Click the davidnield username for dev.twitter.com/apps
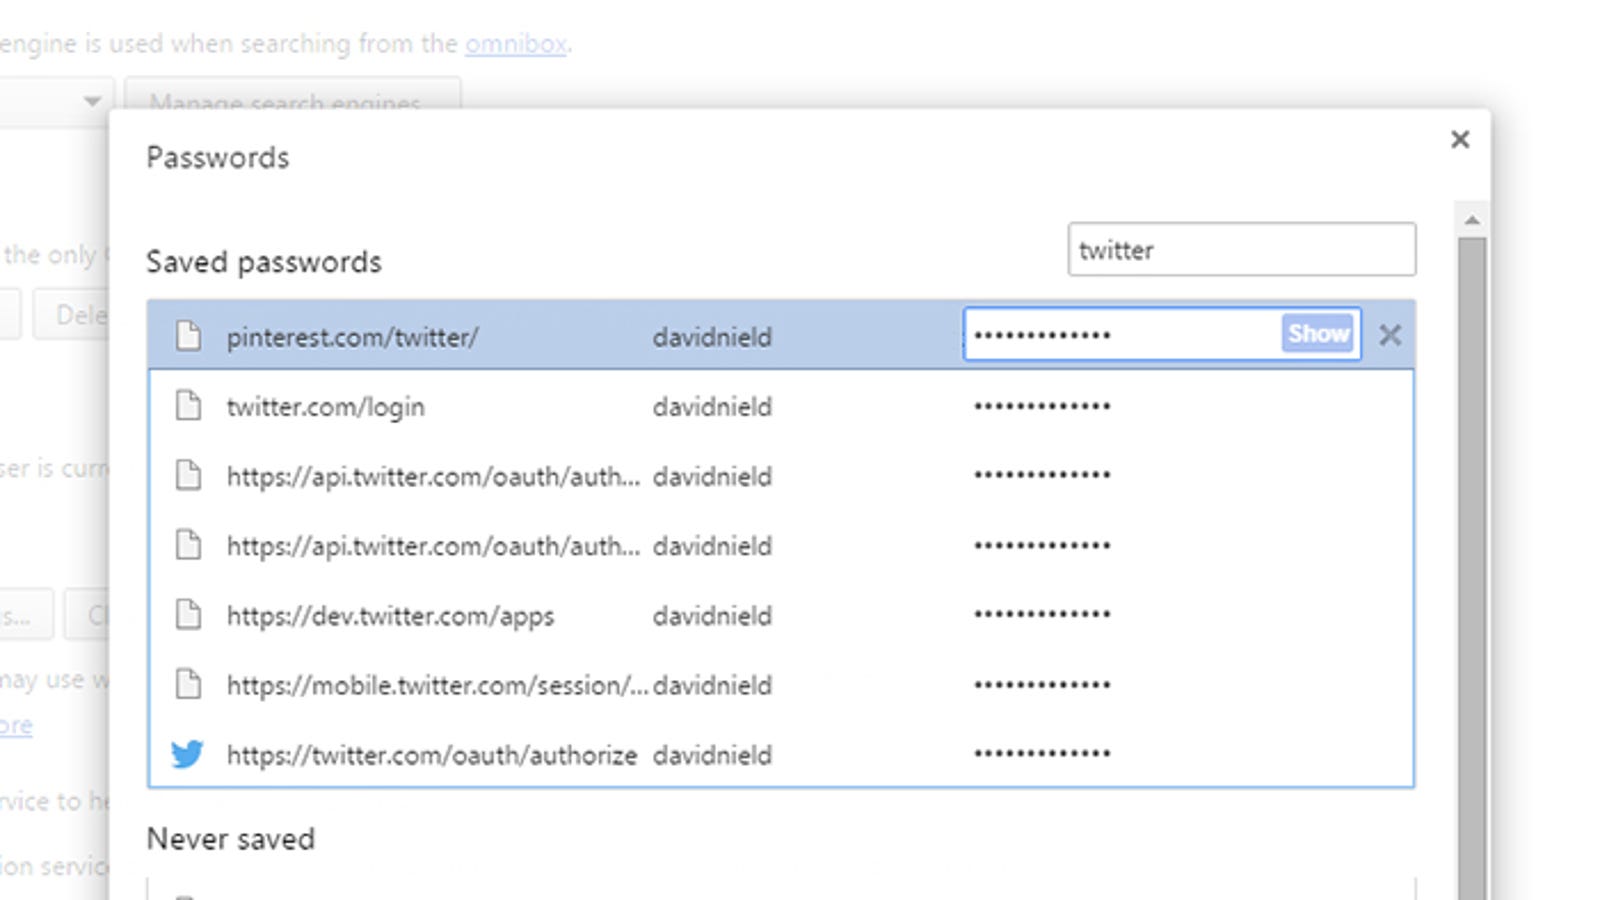Screen dimensions: 1600x900 click(712, 616)
